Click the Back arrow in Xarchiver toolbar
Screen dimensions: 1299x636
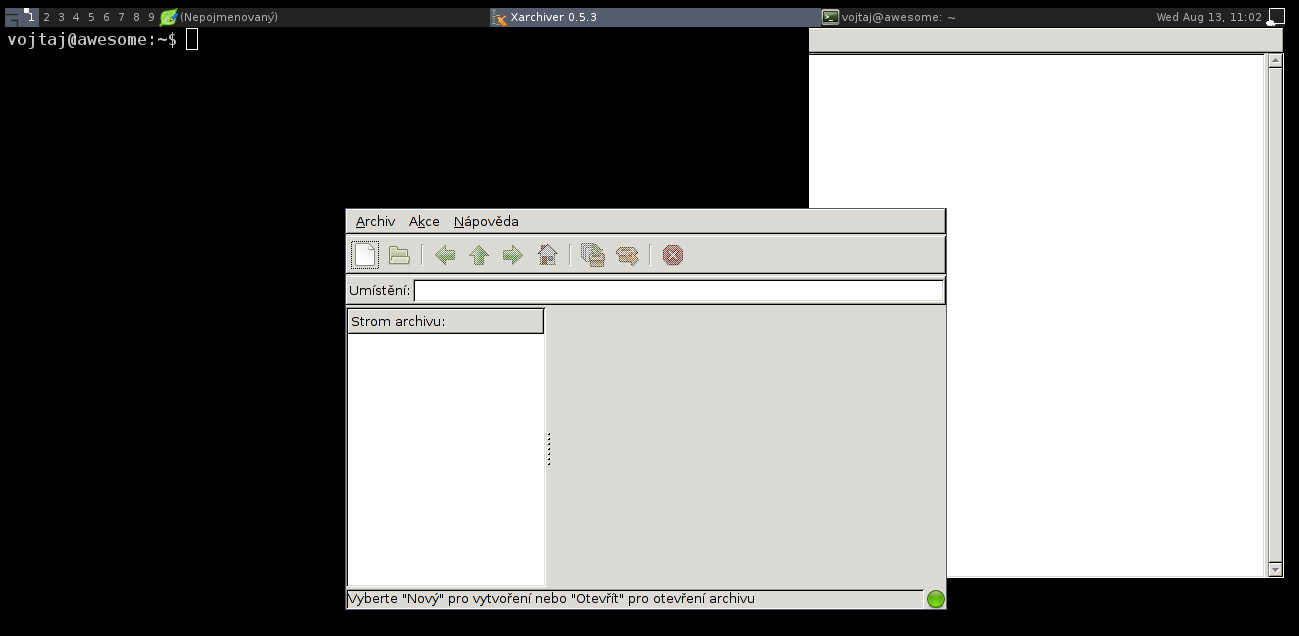click(x=445, y=255)
